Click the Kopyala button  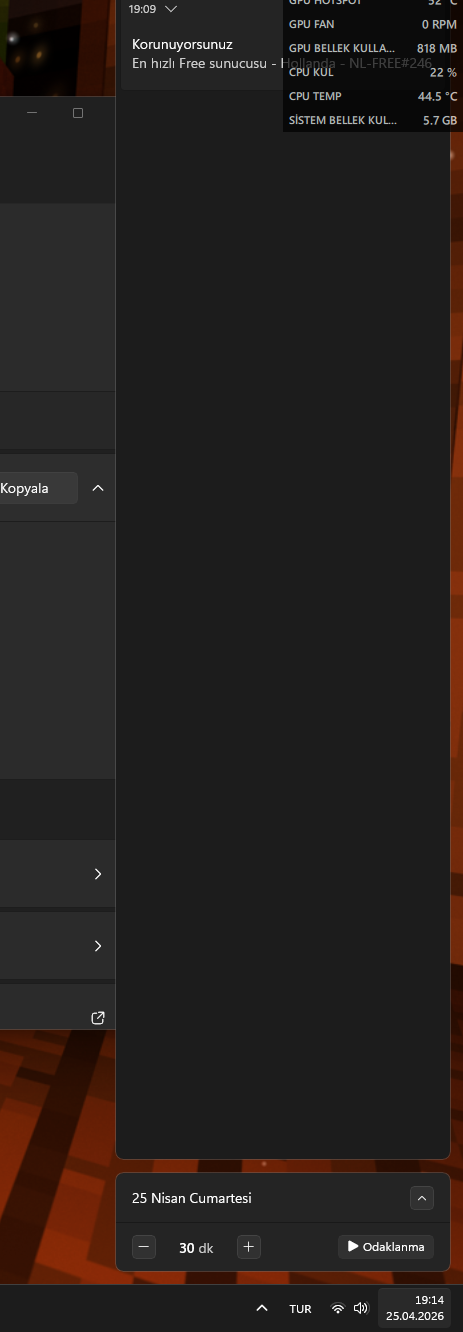point(38,488)
